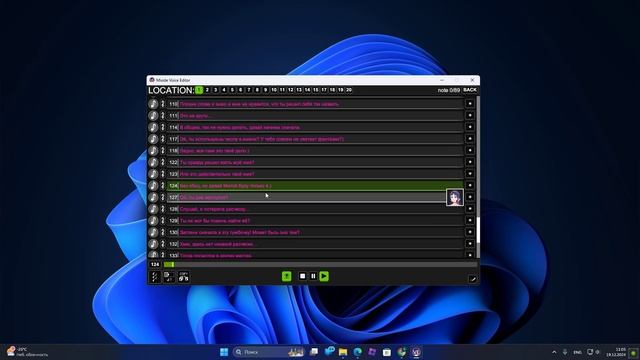Click the music note icon for line 130
Image resolution: width=640 pixels, height=360 pixels.
click(x=153, y=232)
